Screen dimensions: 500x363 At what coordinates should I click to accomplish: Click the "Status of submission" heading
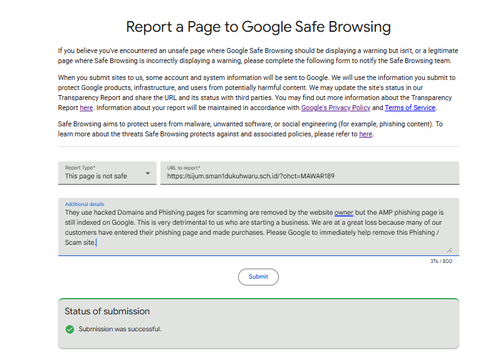click(x=107, y=311)
